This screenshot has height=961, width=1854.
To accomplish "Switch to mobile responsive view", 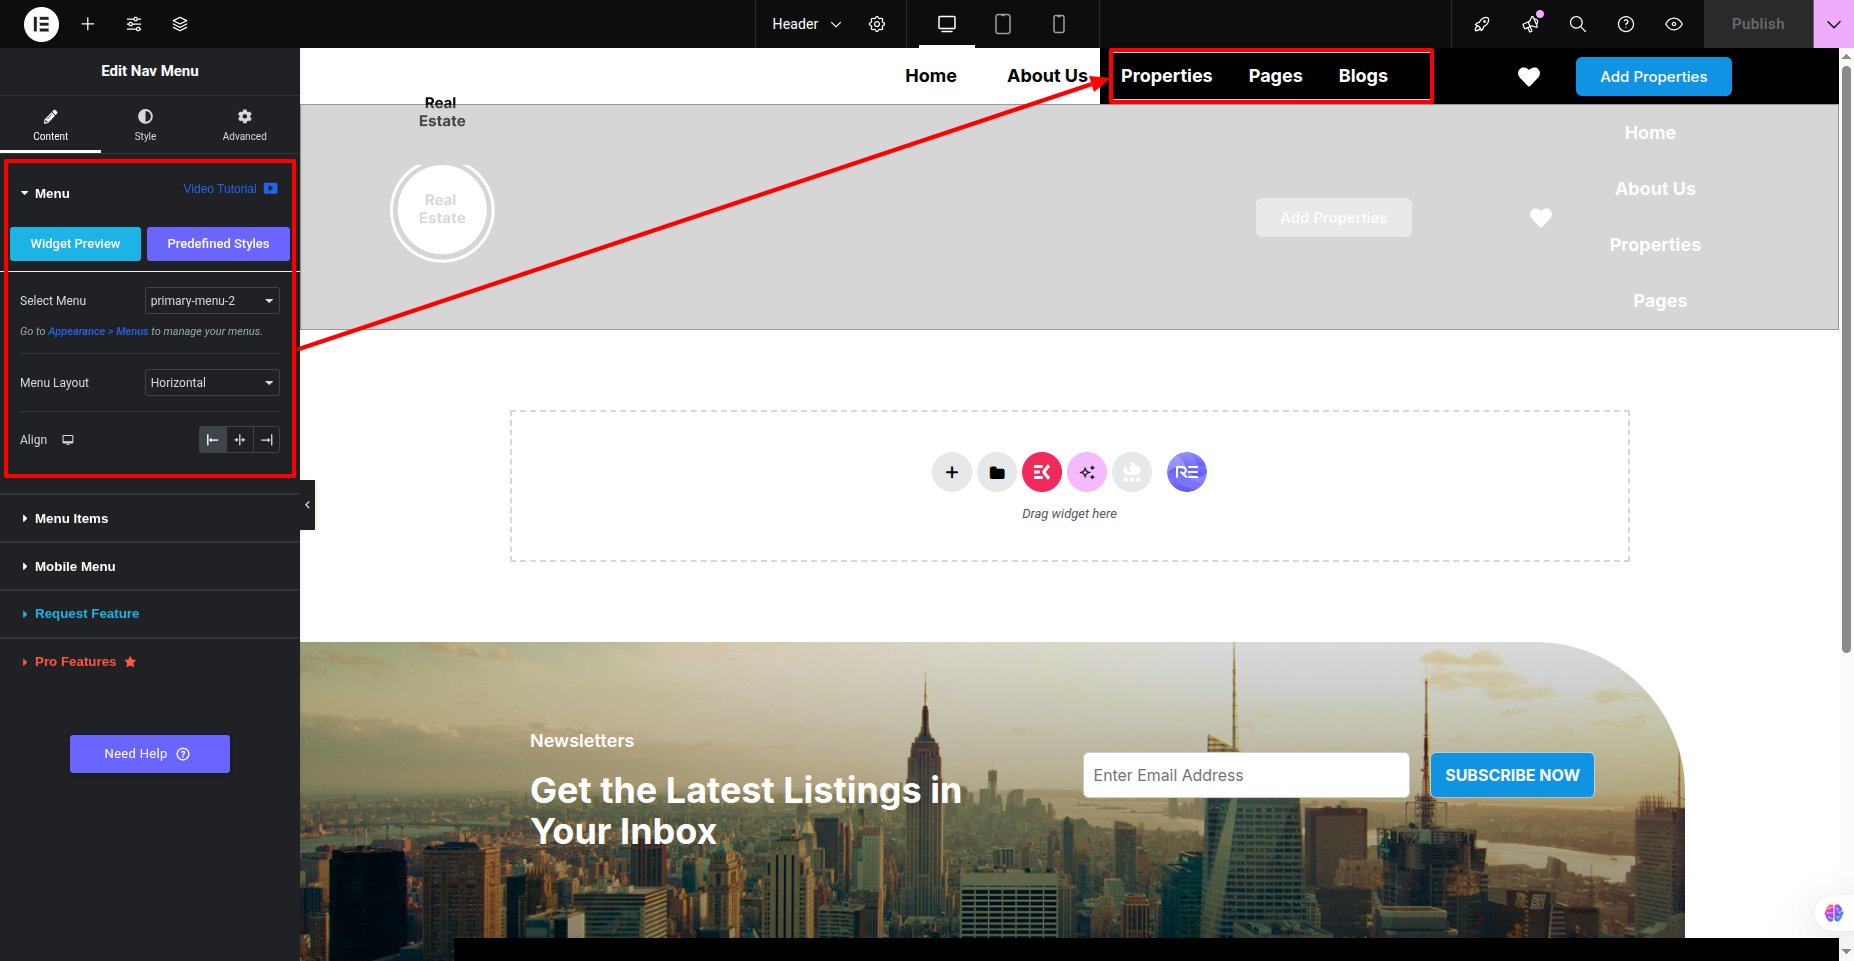I will pos(1058,24).
